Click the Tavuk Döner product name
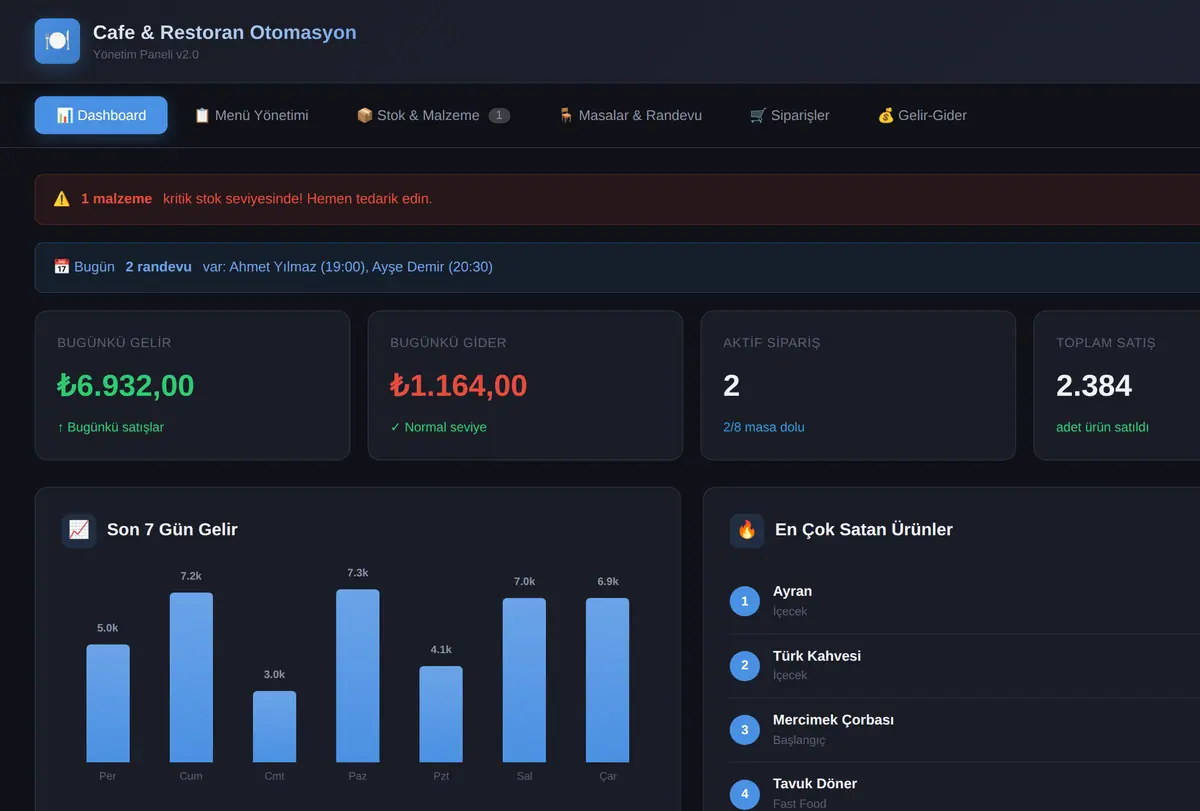1200x811 pixels. point(815,784)
